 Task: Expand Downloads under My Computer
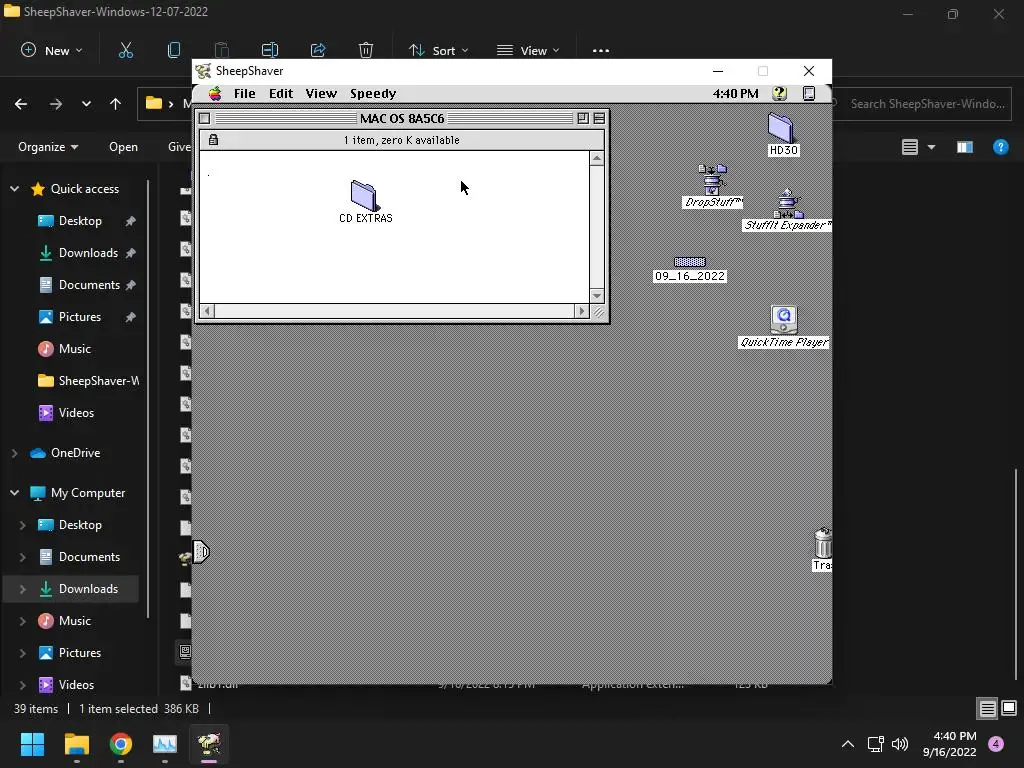23,588
